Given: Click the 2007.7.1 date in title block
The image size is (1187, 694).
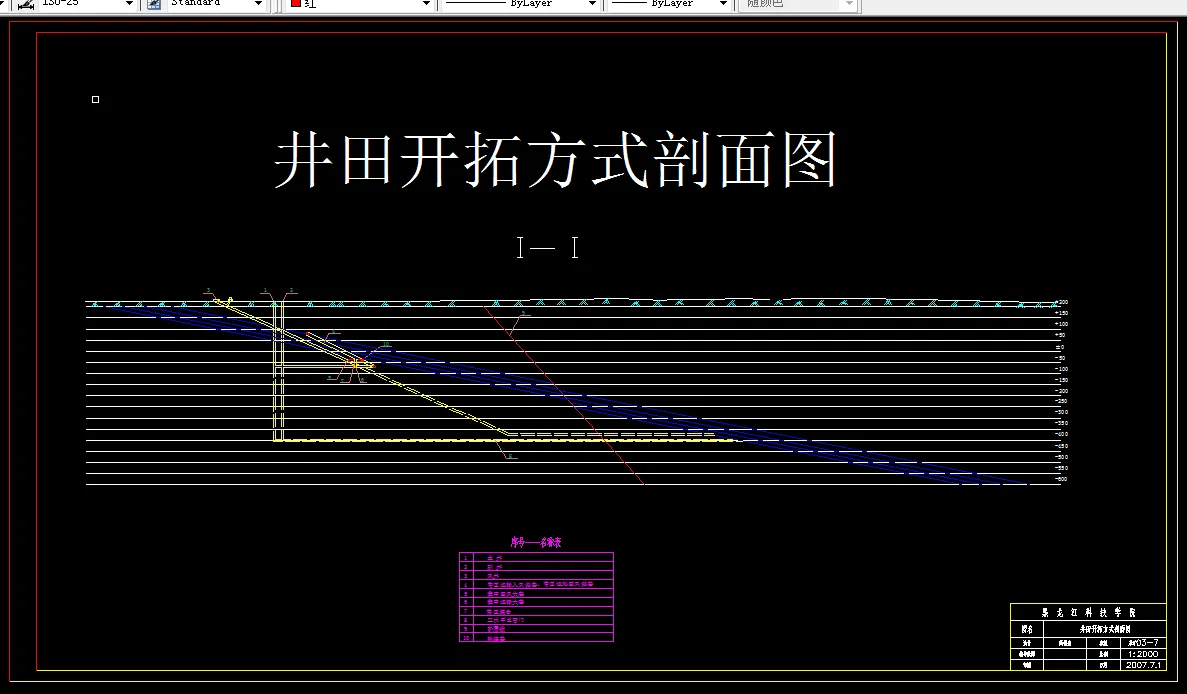Looking at the screenshot, I should click(x=1144, y=664).
